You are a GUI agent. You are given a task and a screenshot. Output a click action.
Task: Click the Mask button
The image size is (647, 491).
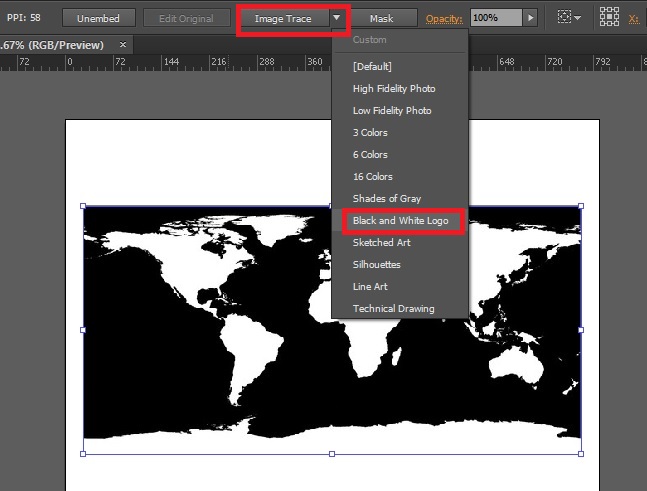[382, 19]
